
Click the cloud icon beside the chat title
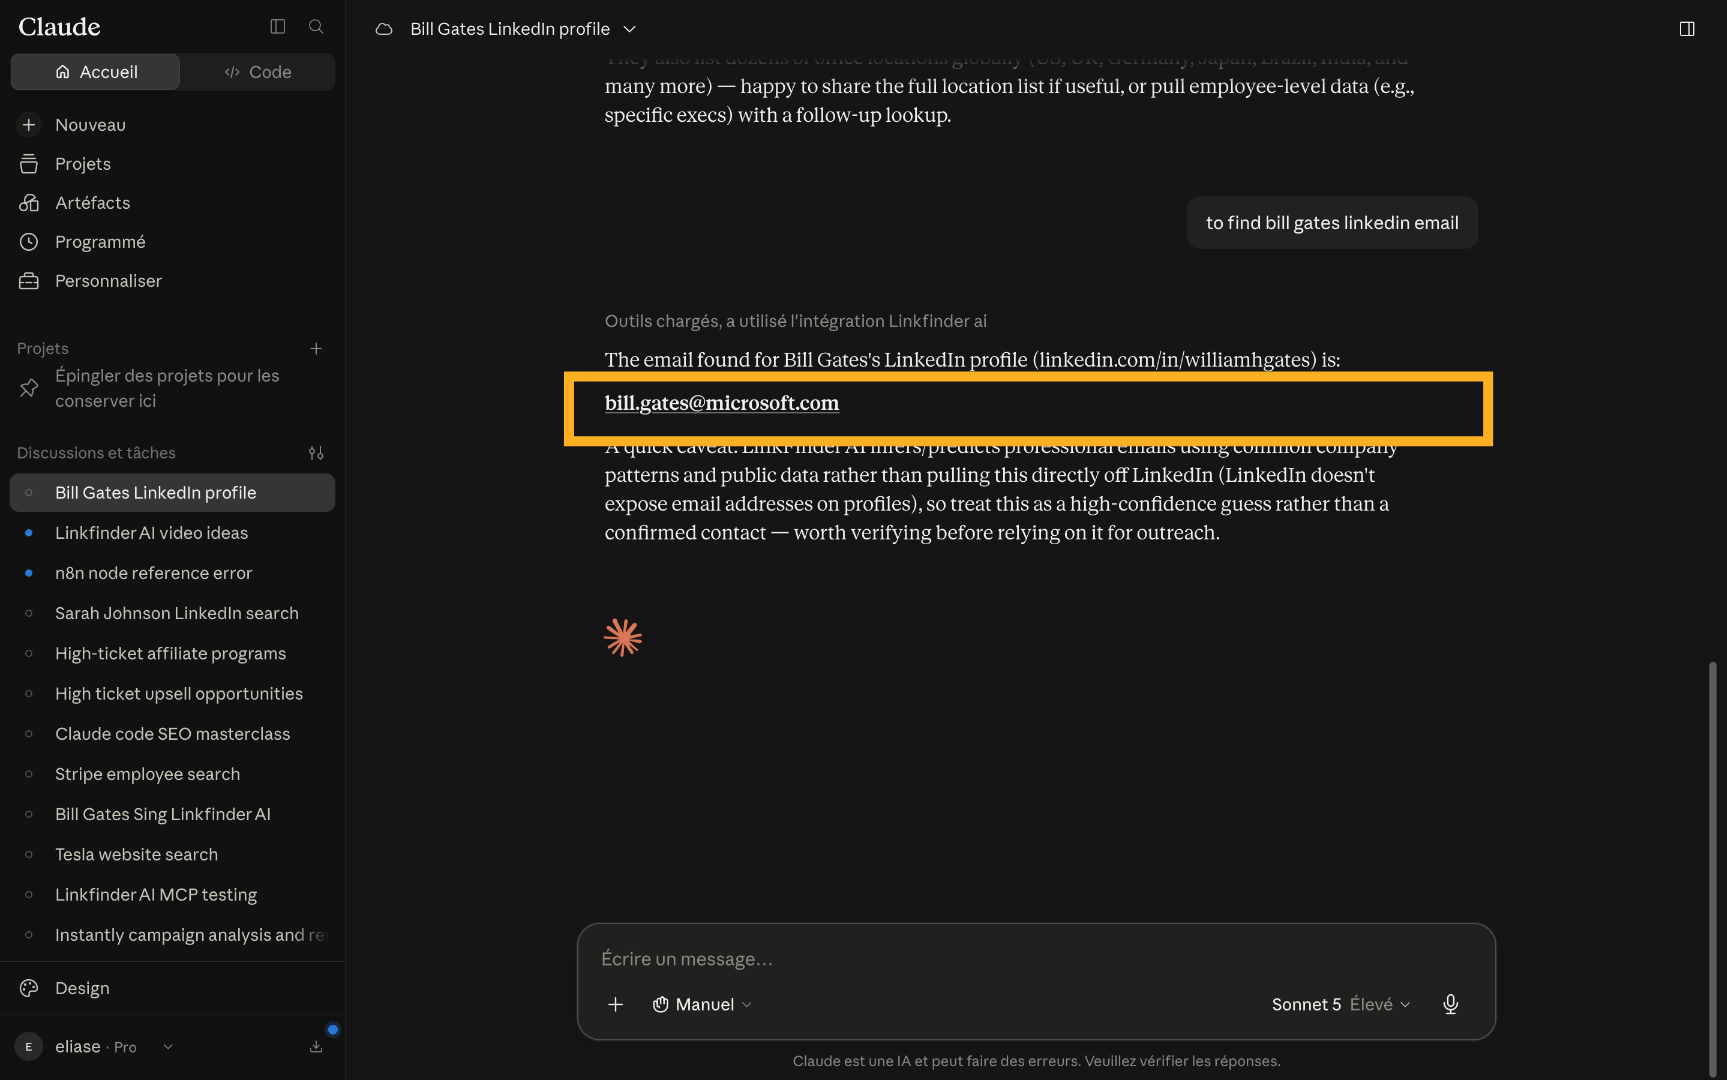384,29
